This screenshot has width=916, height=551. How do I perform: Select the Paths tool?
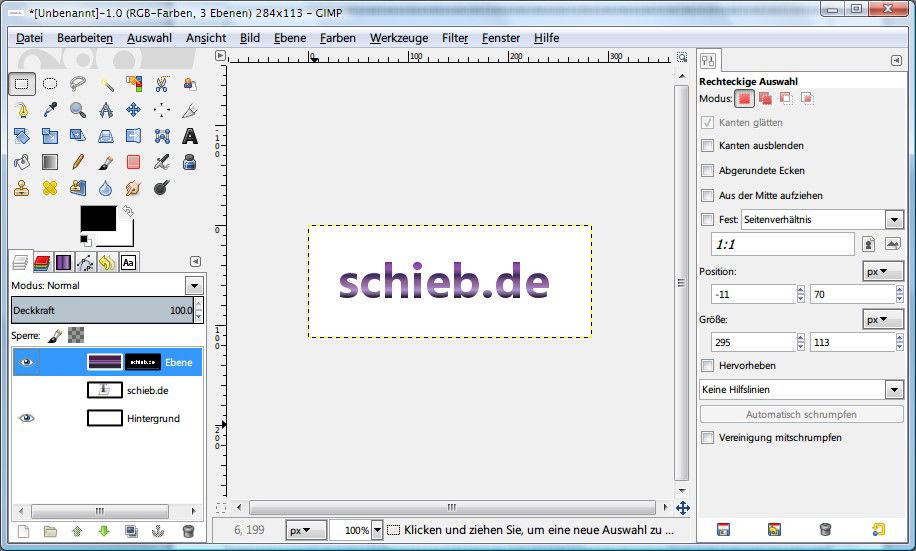[22, 110]
